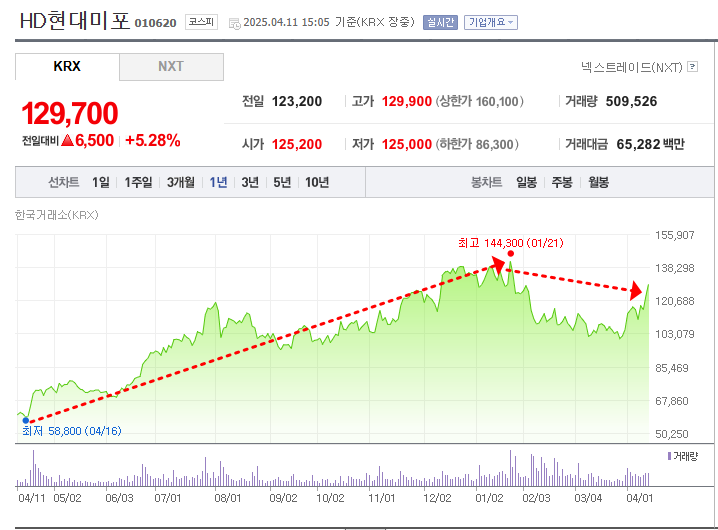Open the 넥스트레이드(NXT) link
The height and width of the screenshot is (530, 718).
(631, 67)
